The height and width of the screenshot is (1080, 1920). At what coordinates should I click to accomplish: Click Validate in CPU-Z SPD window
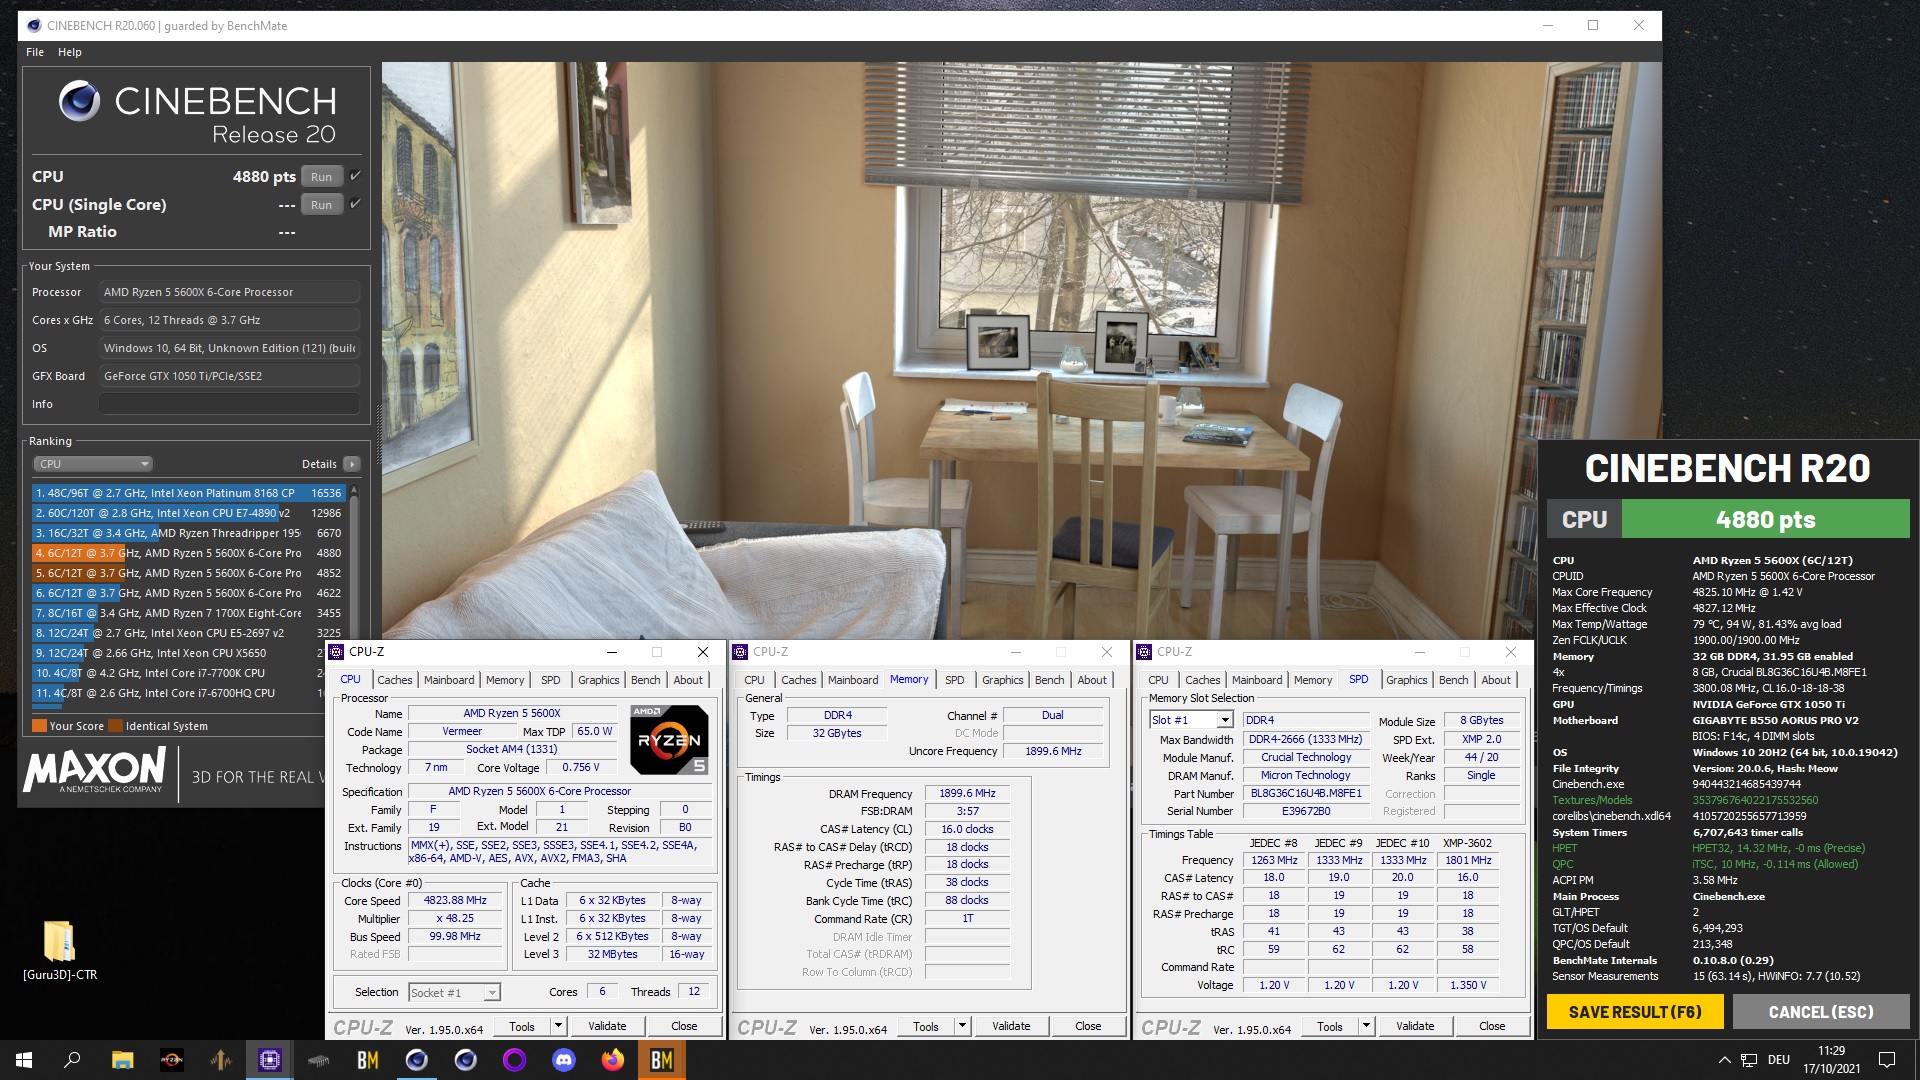pyautogui.click(x=1415, y=1026)
